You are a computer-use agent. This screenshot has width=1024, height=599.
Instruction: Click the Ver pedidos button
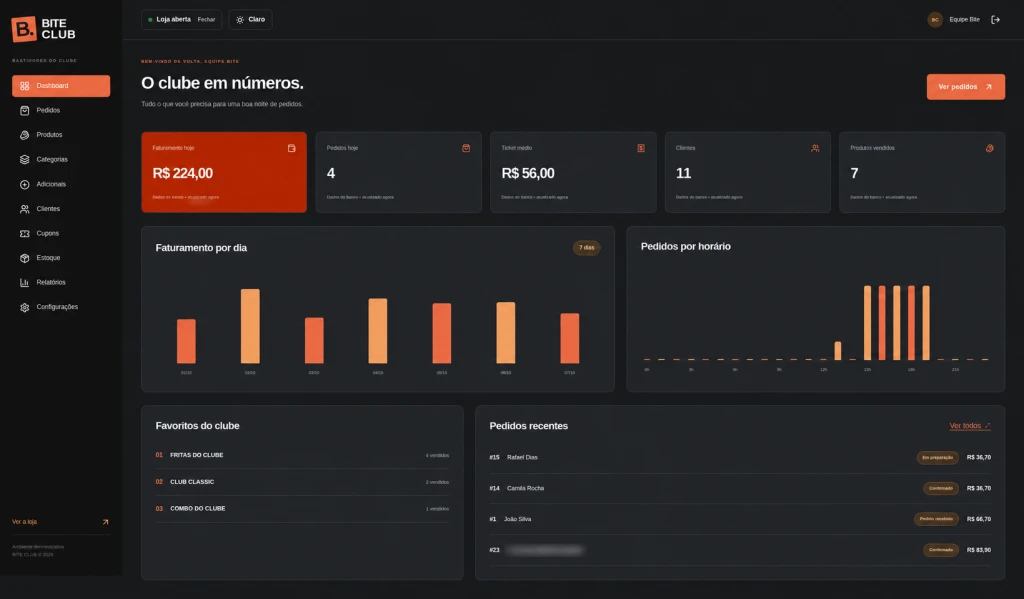click(x=965, y=87)
